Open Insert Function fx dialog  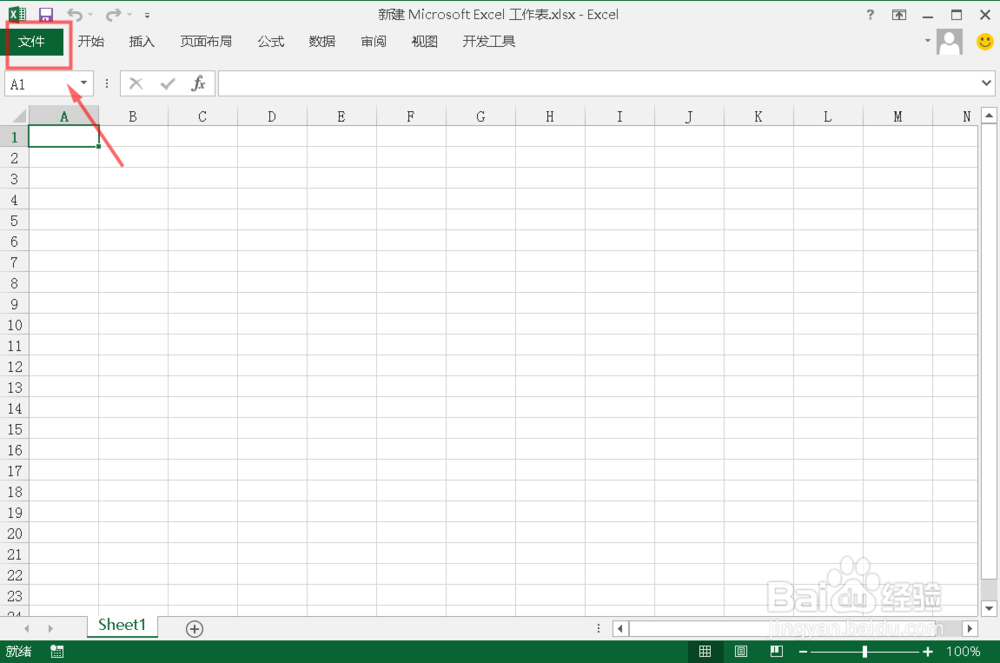(x=198, y=84)
